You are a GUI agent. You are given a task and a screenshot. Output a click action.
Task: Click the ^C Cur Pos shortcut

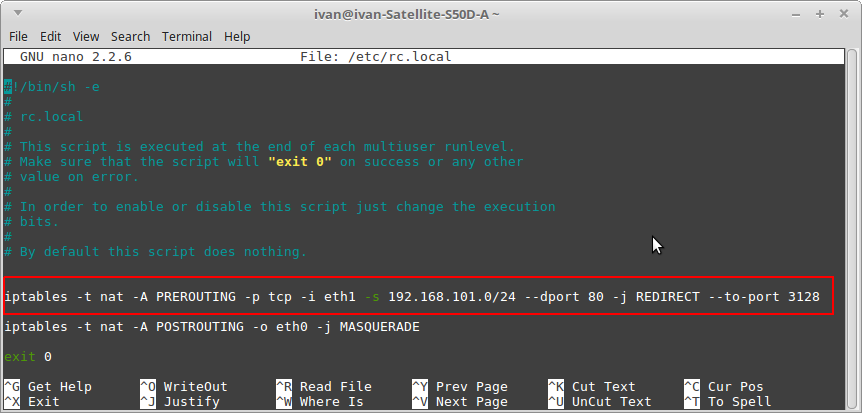(723, 387)
